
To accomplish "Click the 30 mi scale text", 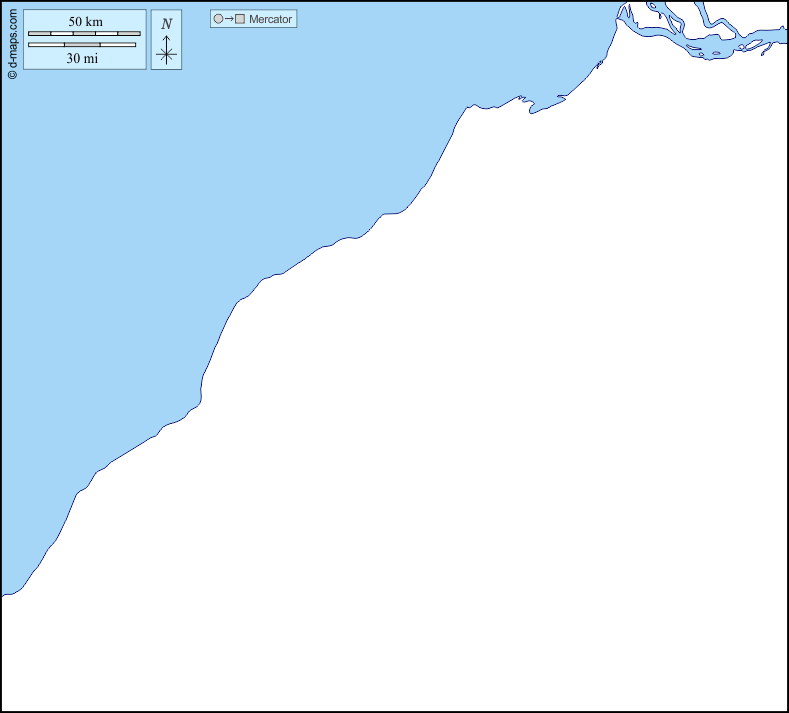I will (82, 58).
